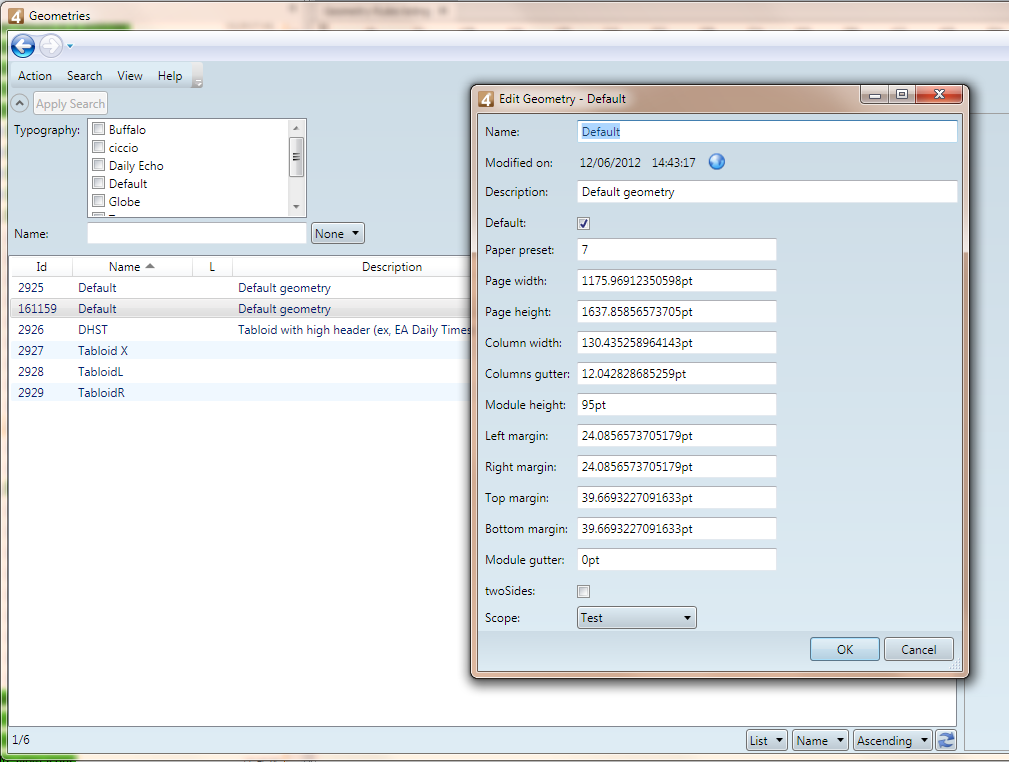Click the Description field in the dialog

click(x=767, y=192)
